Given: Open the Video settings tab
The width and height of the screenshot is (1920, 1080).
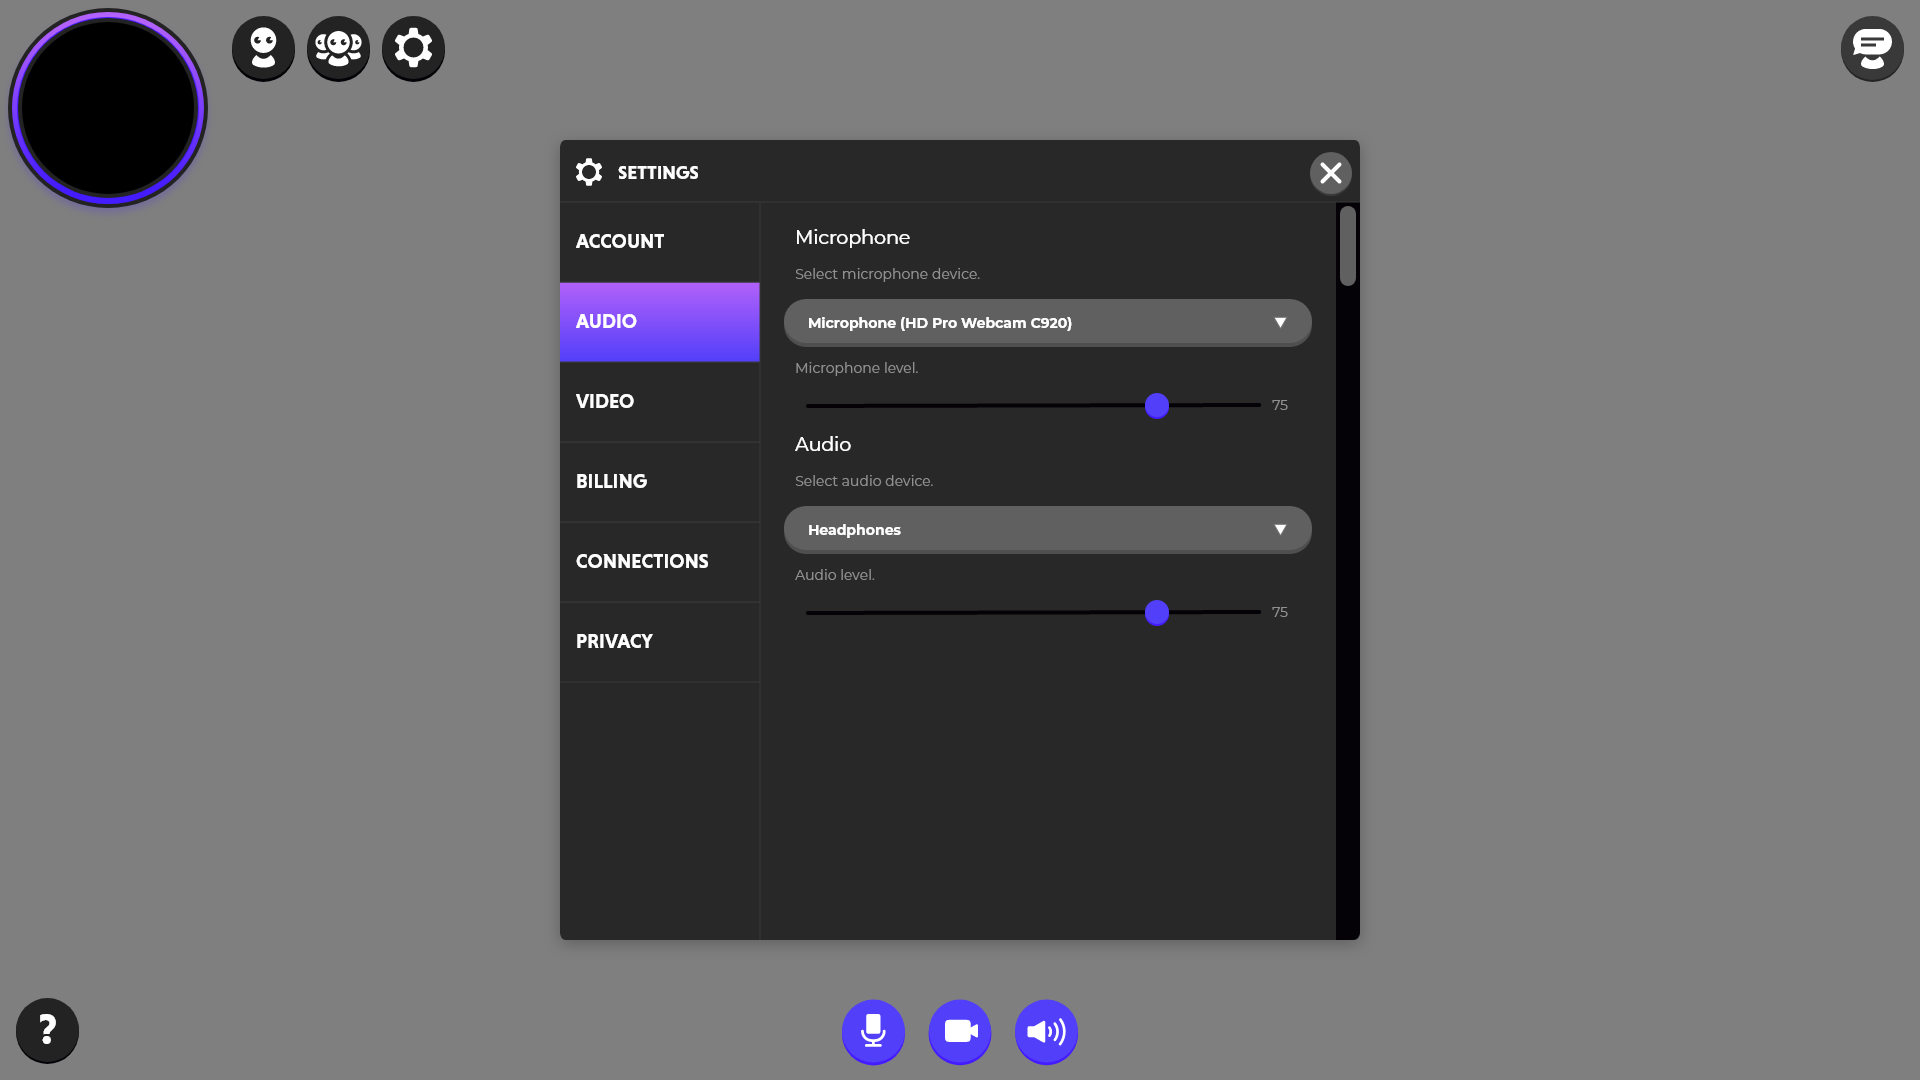Looking at the screenshot, I should point(660,402).
